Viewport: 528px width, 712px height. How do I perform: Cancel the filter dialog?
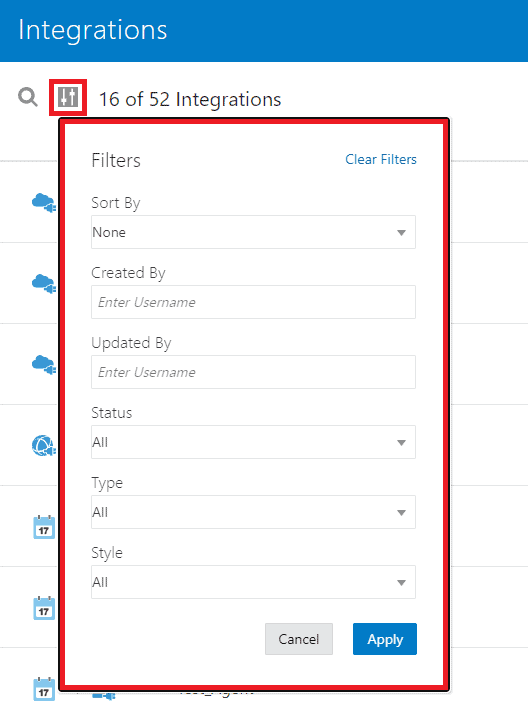[299, 639]
